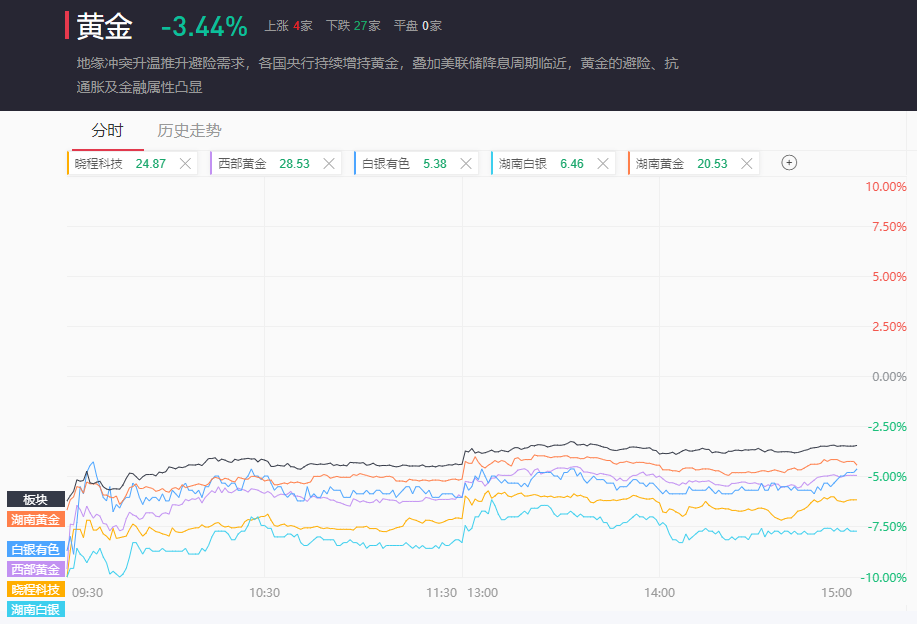
Task: Click the 晓程科技 yellow legend label
Action: 36,589
